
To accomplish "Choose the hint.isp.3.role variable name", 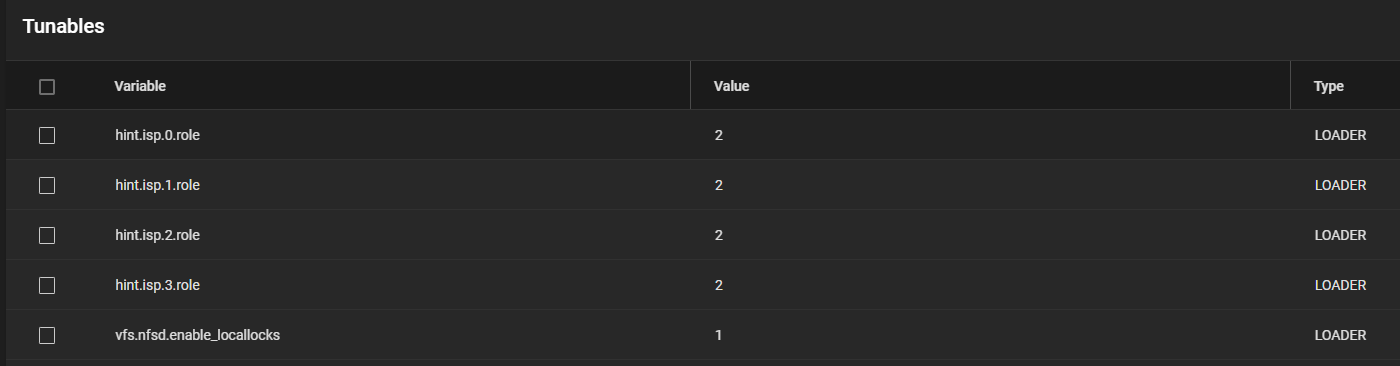I will click(x=157, y=285).
